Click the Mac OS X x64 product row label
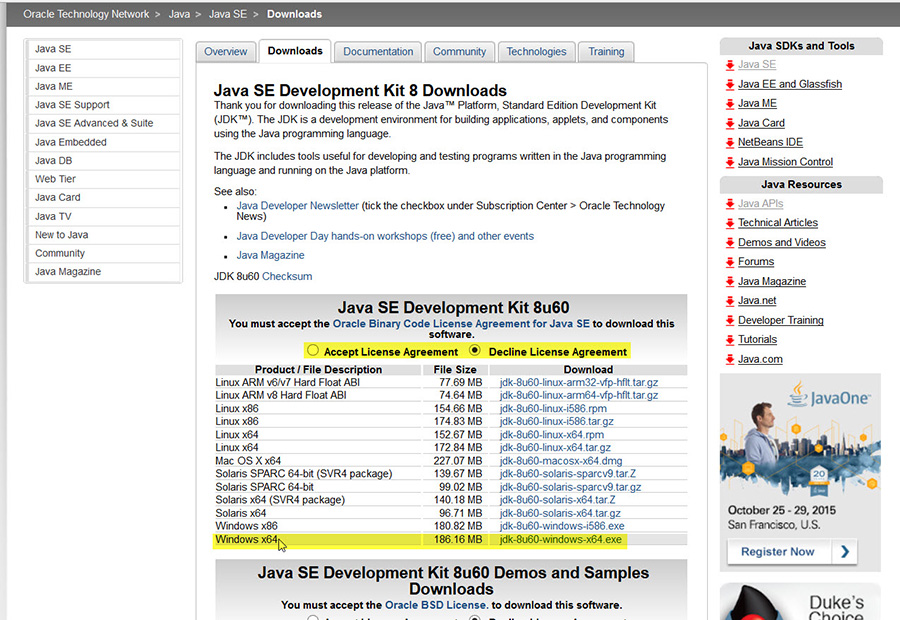This screenshot has width=900, height=620. point(248,461)
